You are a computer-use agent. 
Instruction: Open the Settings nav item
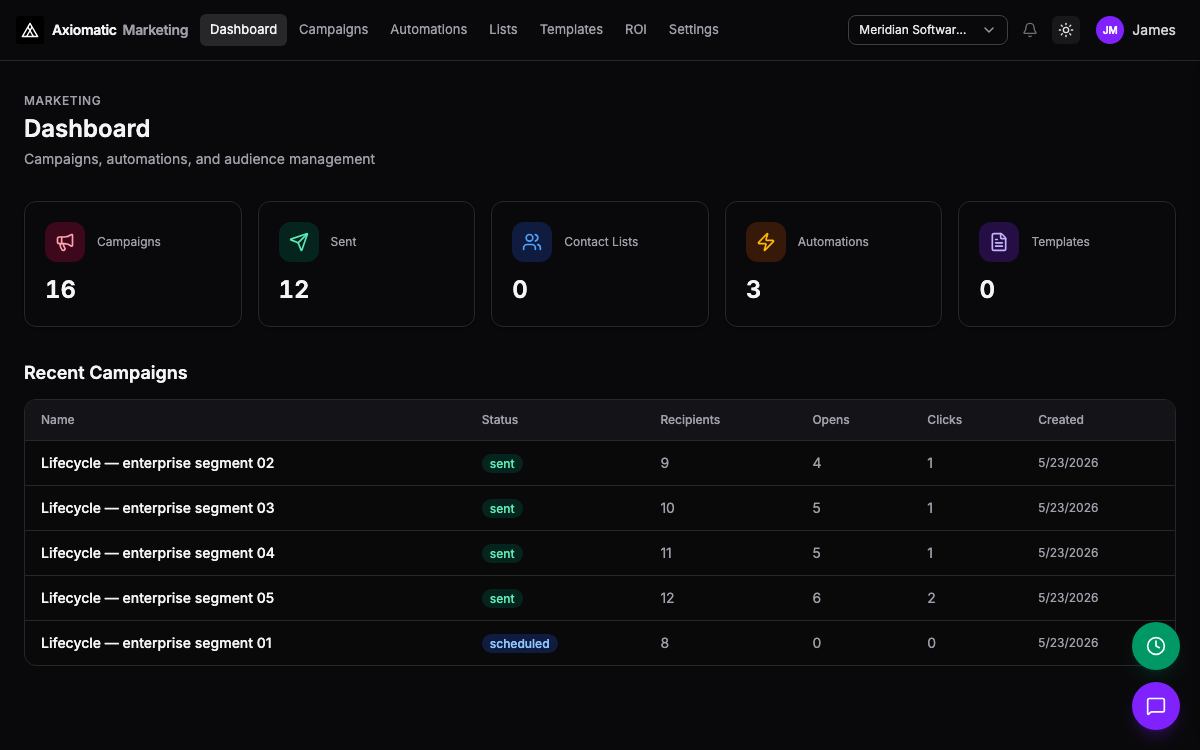tap(694, 30)
